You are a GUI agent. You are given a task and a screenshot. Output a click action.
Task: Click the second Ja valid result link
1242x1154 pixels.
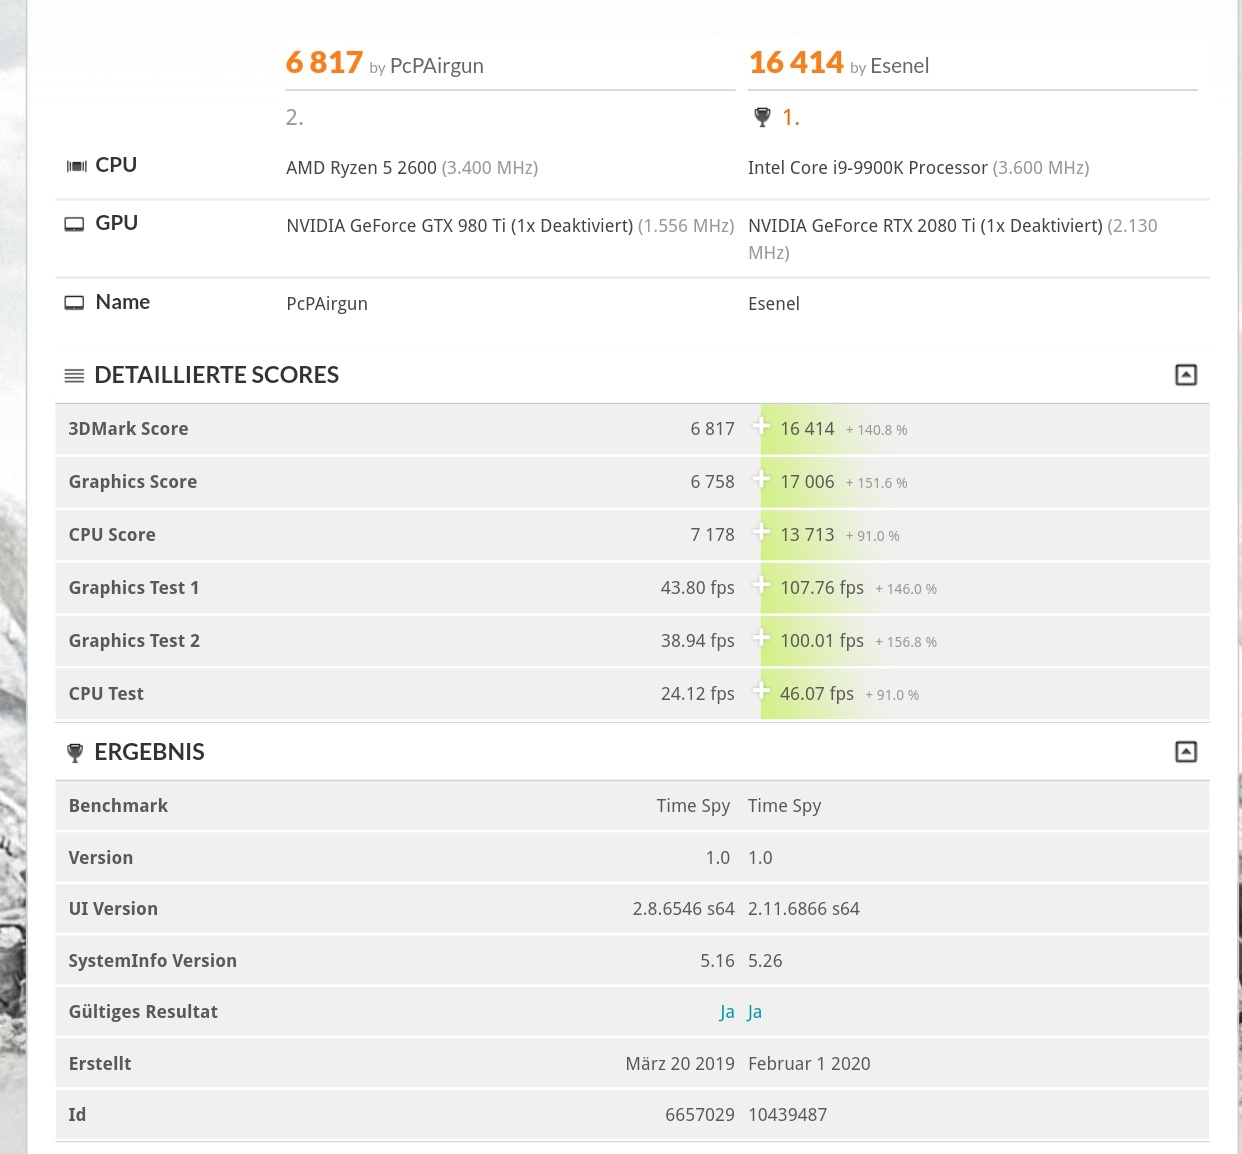click(755, 1012)
